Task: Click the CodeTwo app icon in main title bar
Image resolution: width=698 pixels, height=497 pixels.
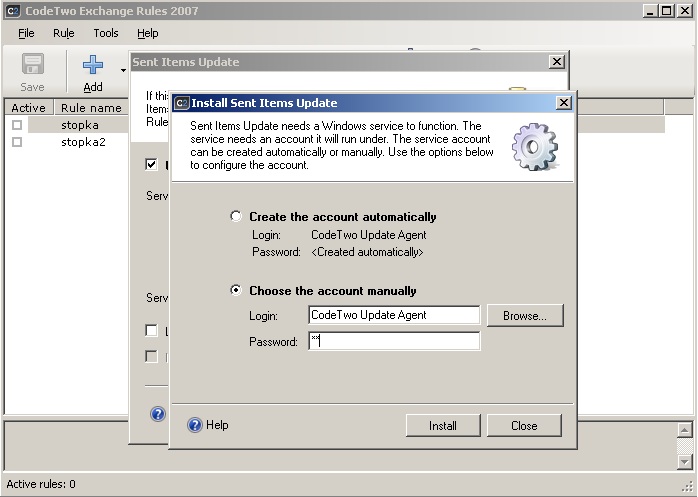Action: coord(13,11)
